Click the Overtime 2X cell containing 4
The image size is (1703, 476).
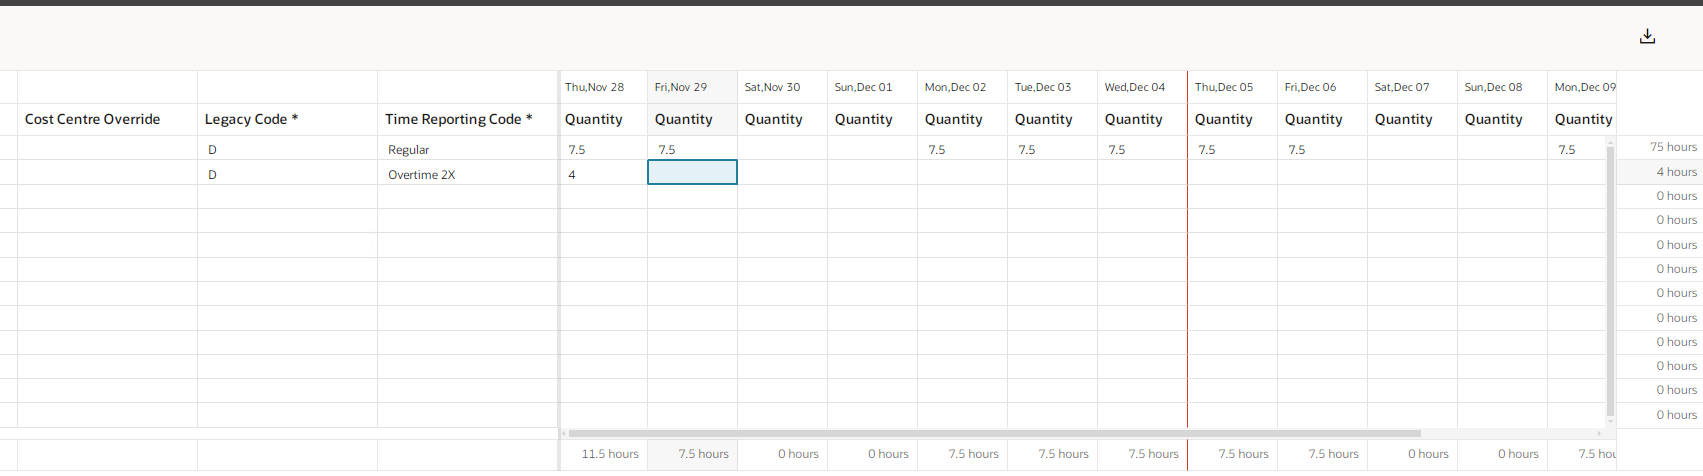(603, 174)
